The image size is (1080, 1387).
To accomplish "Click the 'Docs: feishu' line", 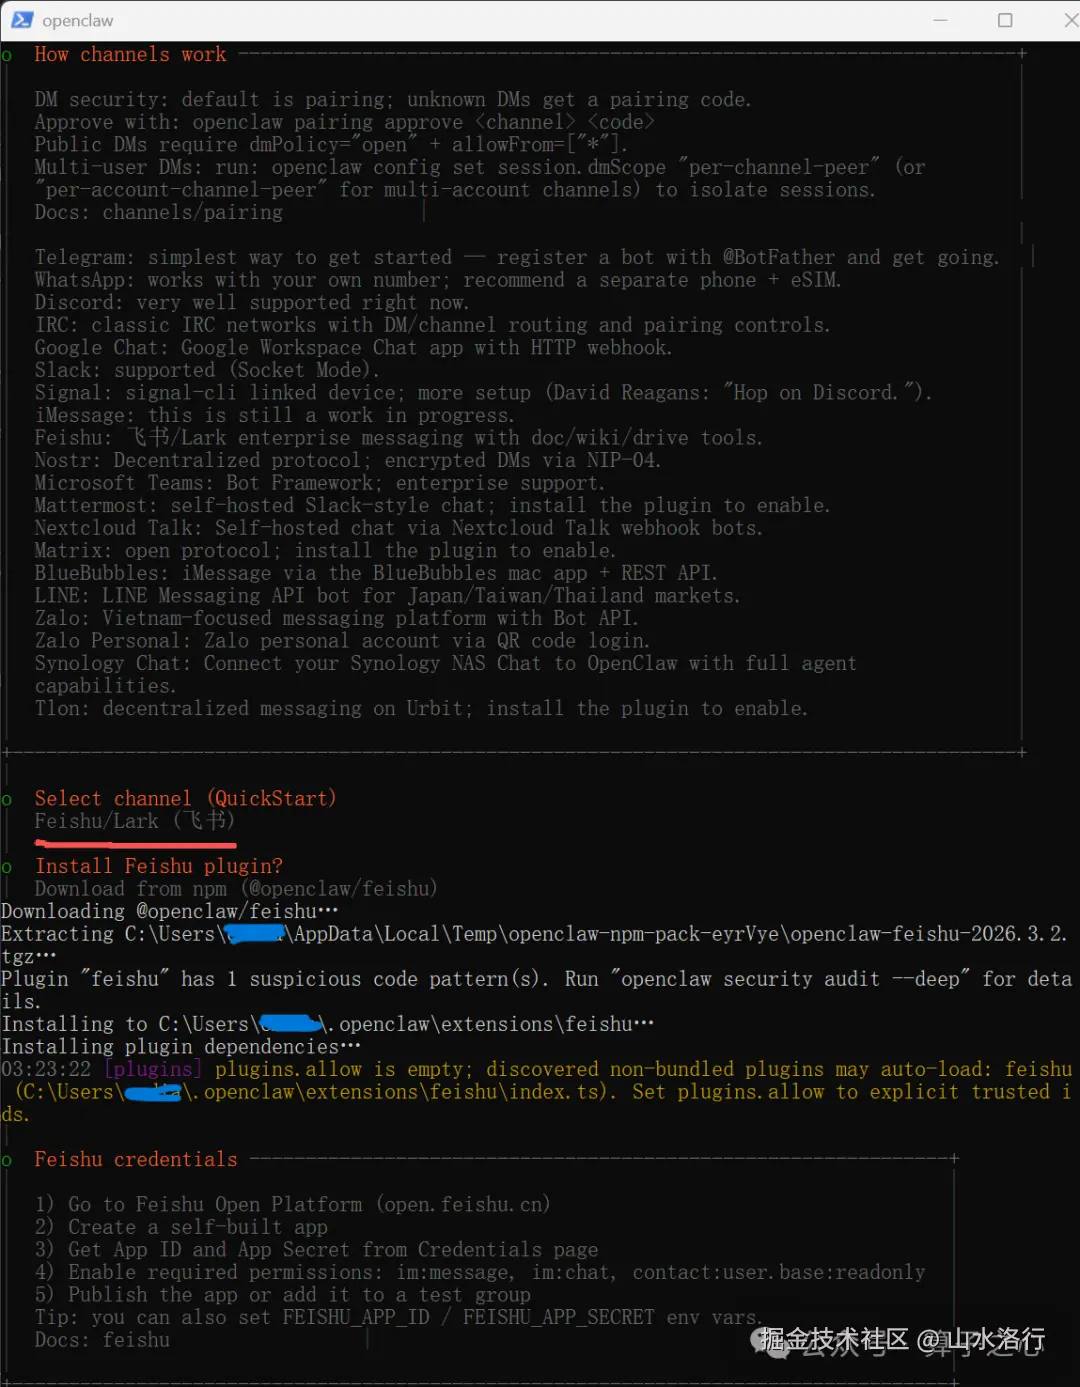I will pos(102,1339).
